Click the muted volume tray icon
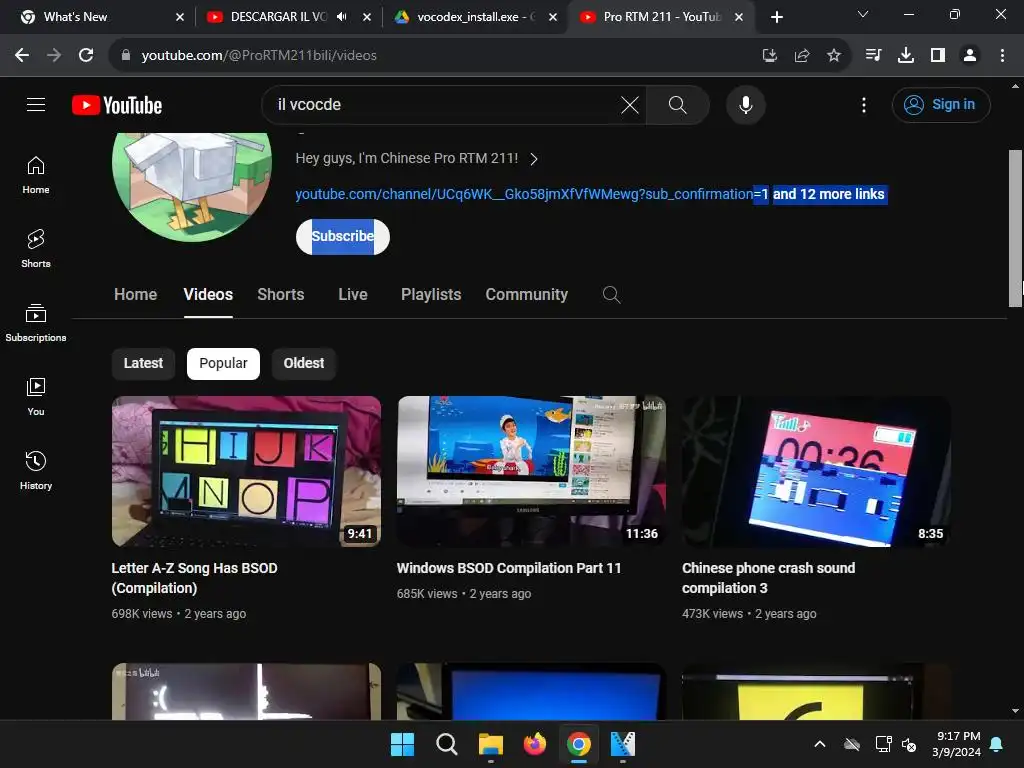 pyautogui.click(x=908, y=744)
